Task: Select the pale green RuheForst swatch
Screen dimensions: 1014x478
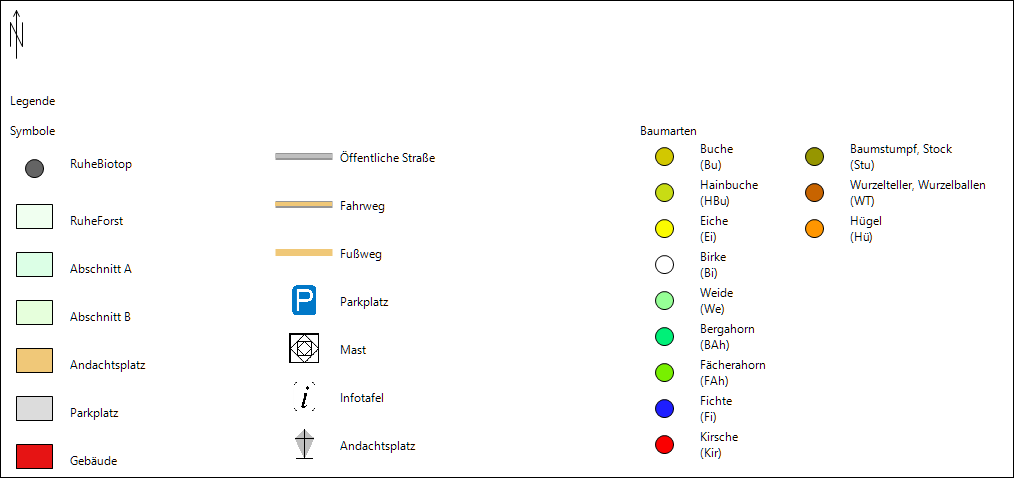Action: pos(34,216)
